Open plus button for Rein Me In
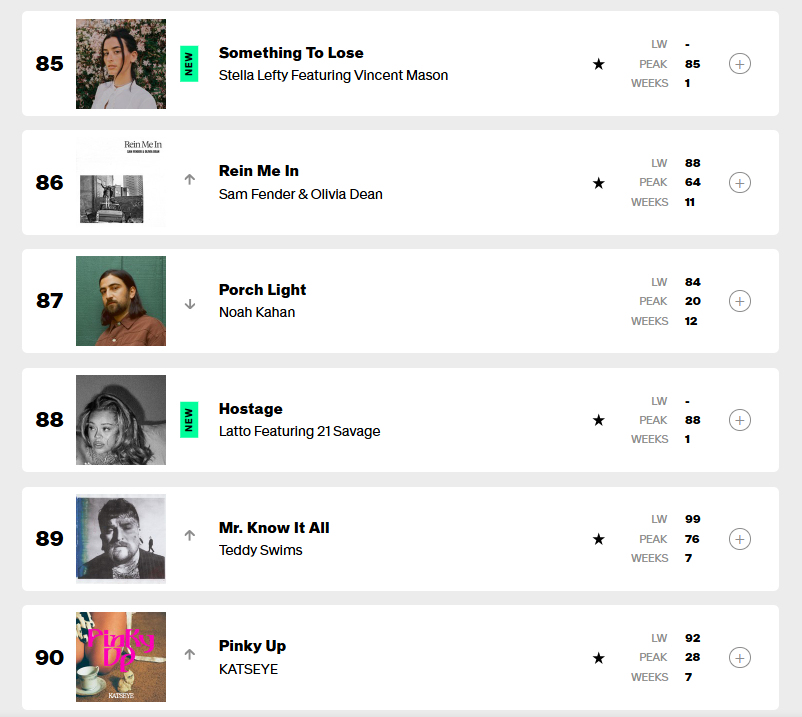802x717 pixels. coord(740,183)
